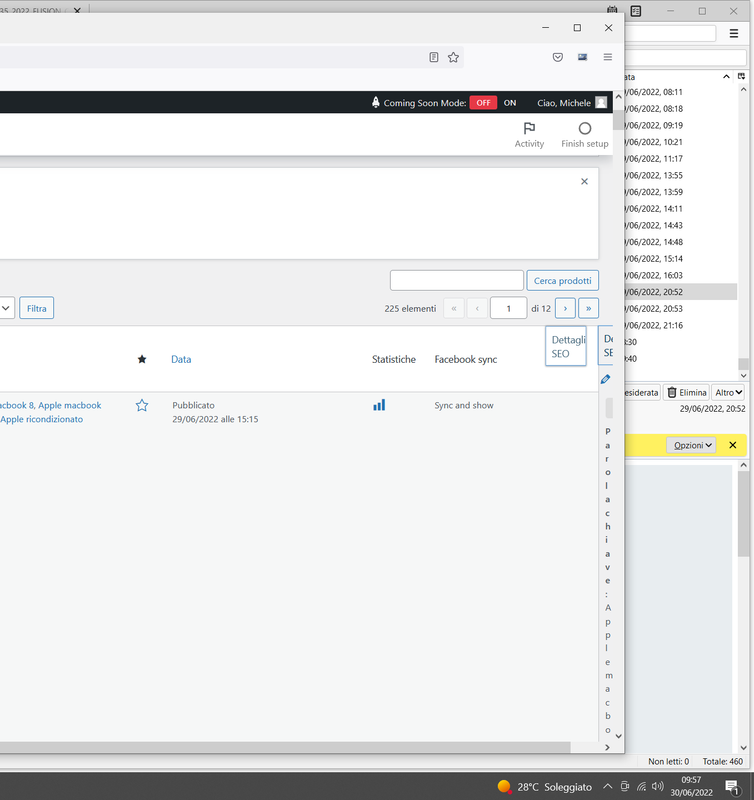Show hidden system tray icons
Image resolution: width=754 pixels, height=800 pixels.
(x=608, y=786)
